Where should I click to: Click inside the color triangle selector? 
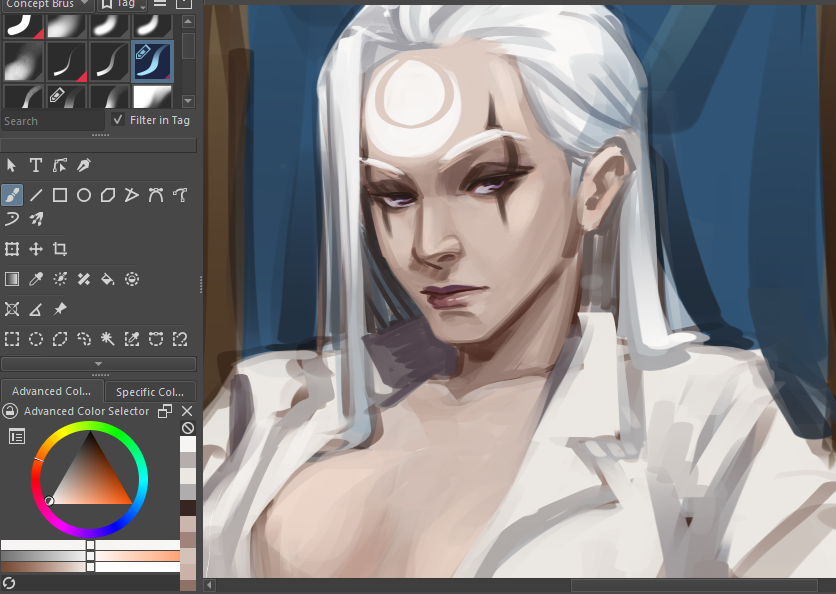pos(91,480)
